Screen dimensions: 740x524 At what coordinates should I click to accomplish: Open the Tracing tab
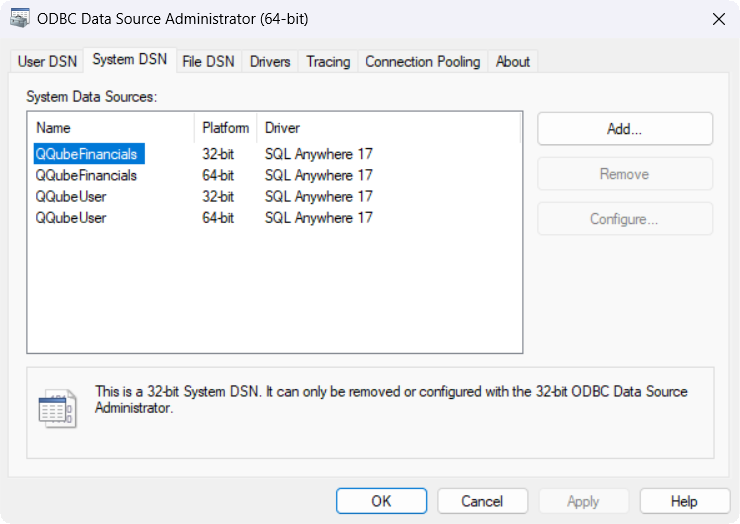tap(328, 62)
